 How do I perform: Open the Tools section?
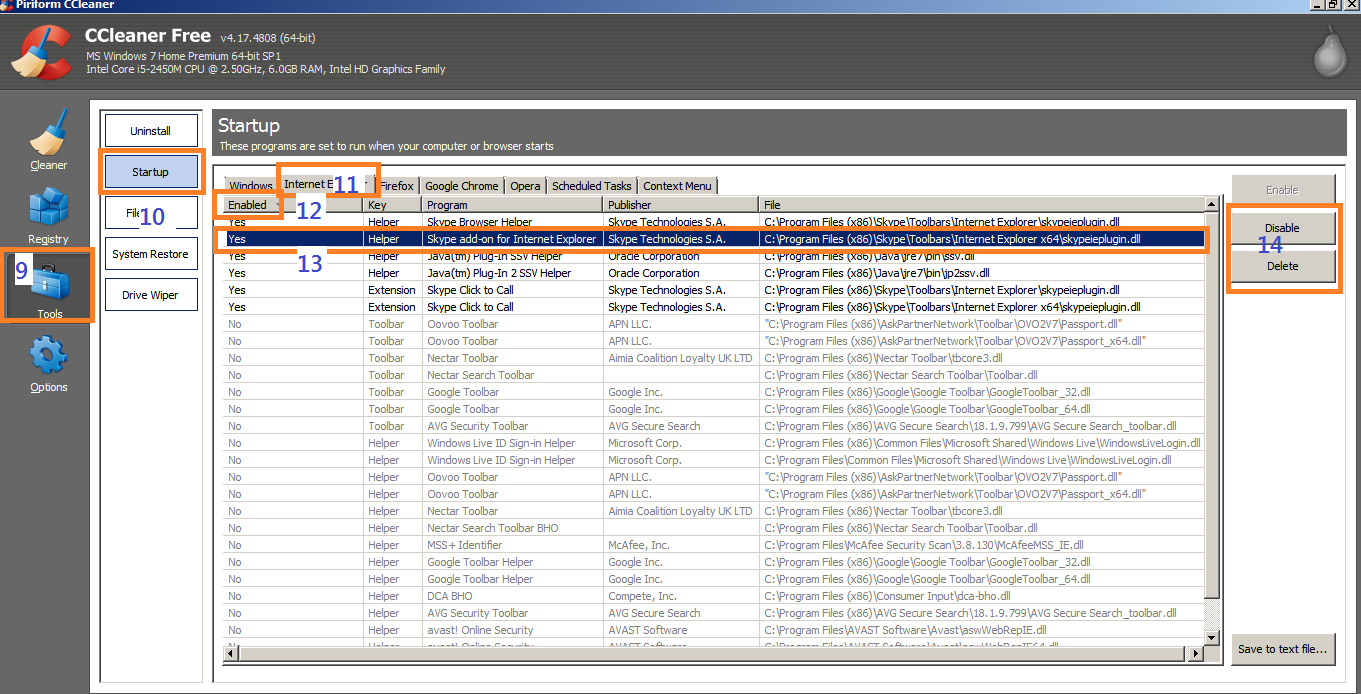49,288
